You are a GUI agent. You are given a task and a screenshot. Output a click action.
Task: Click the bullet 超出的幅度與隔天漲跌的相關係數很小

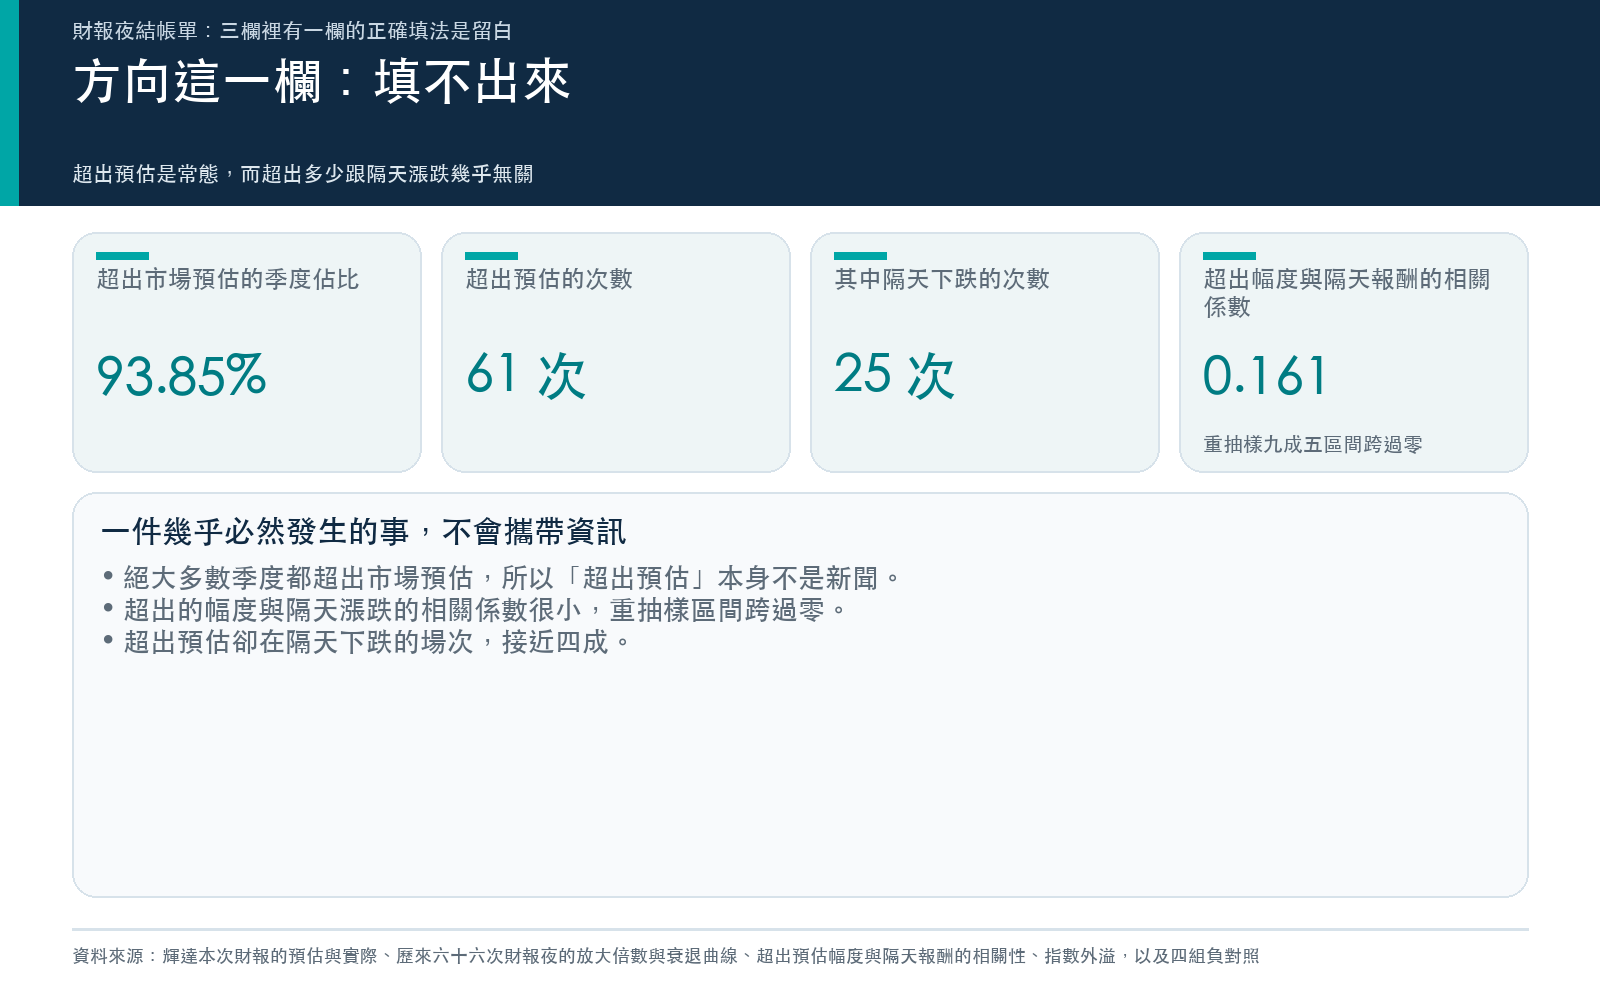point(474,610)
